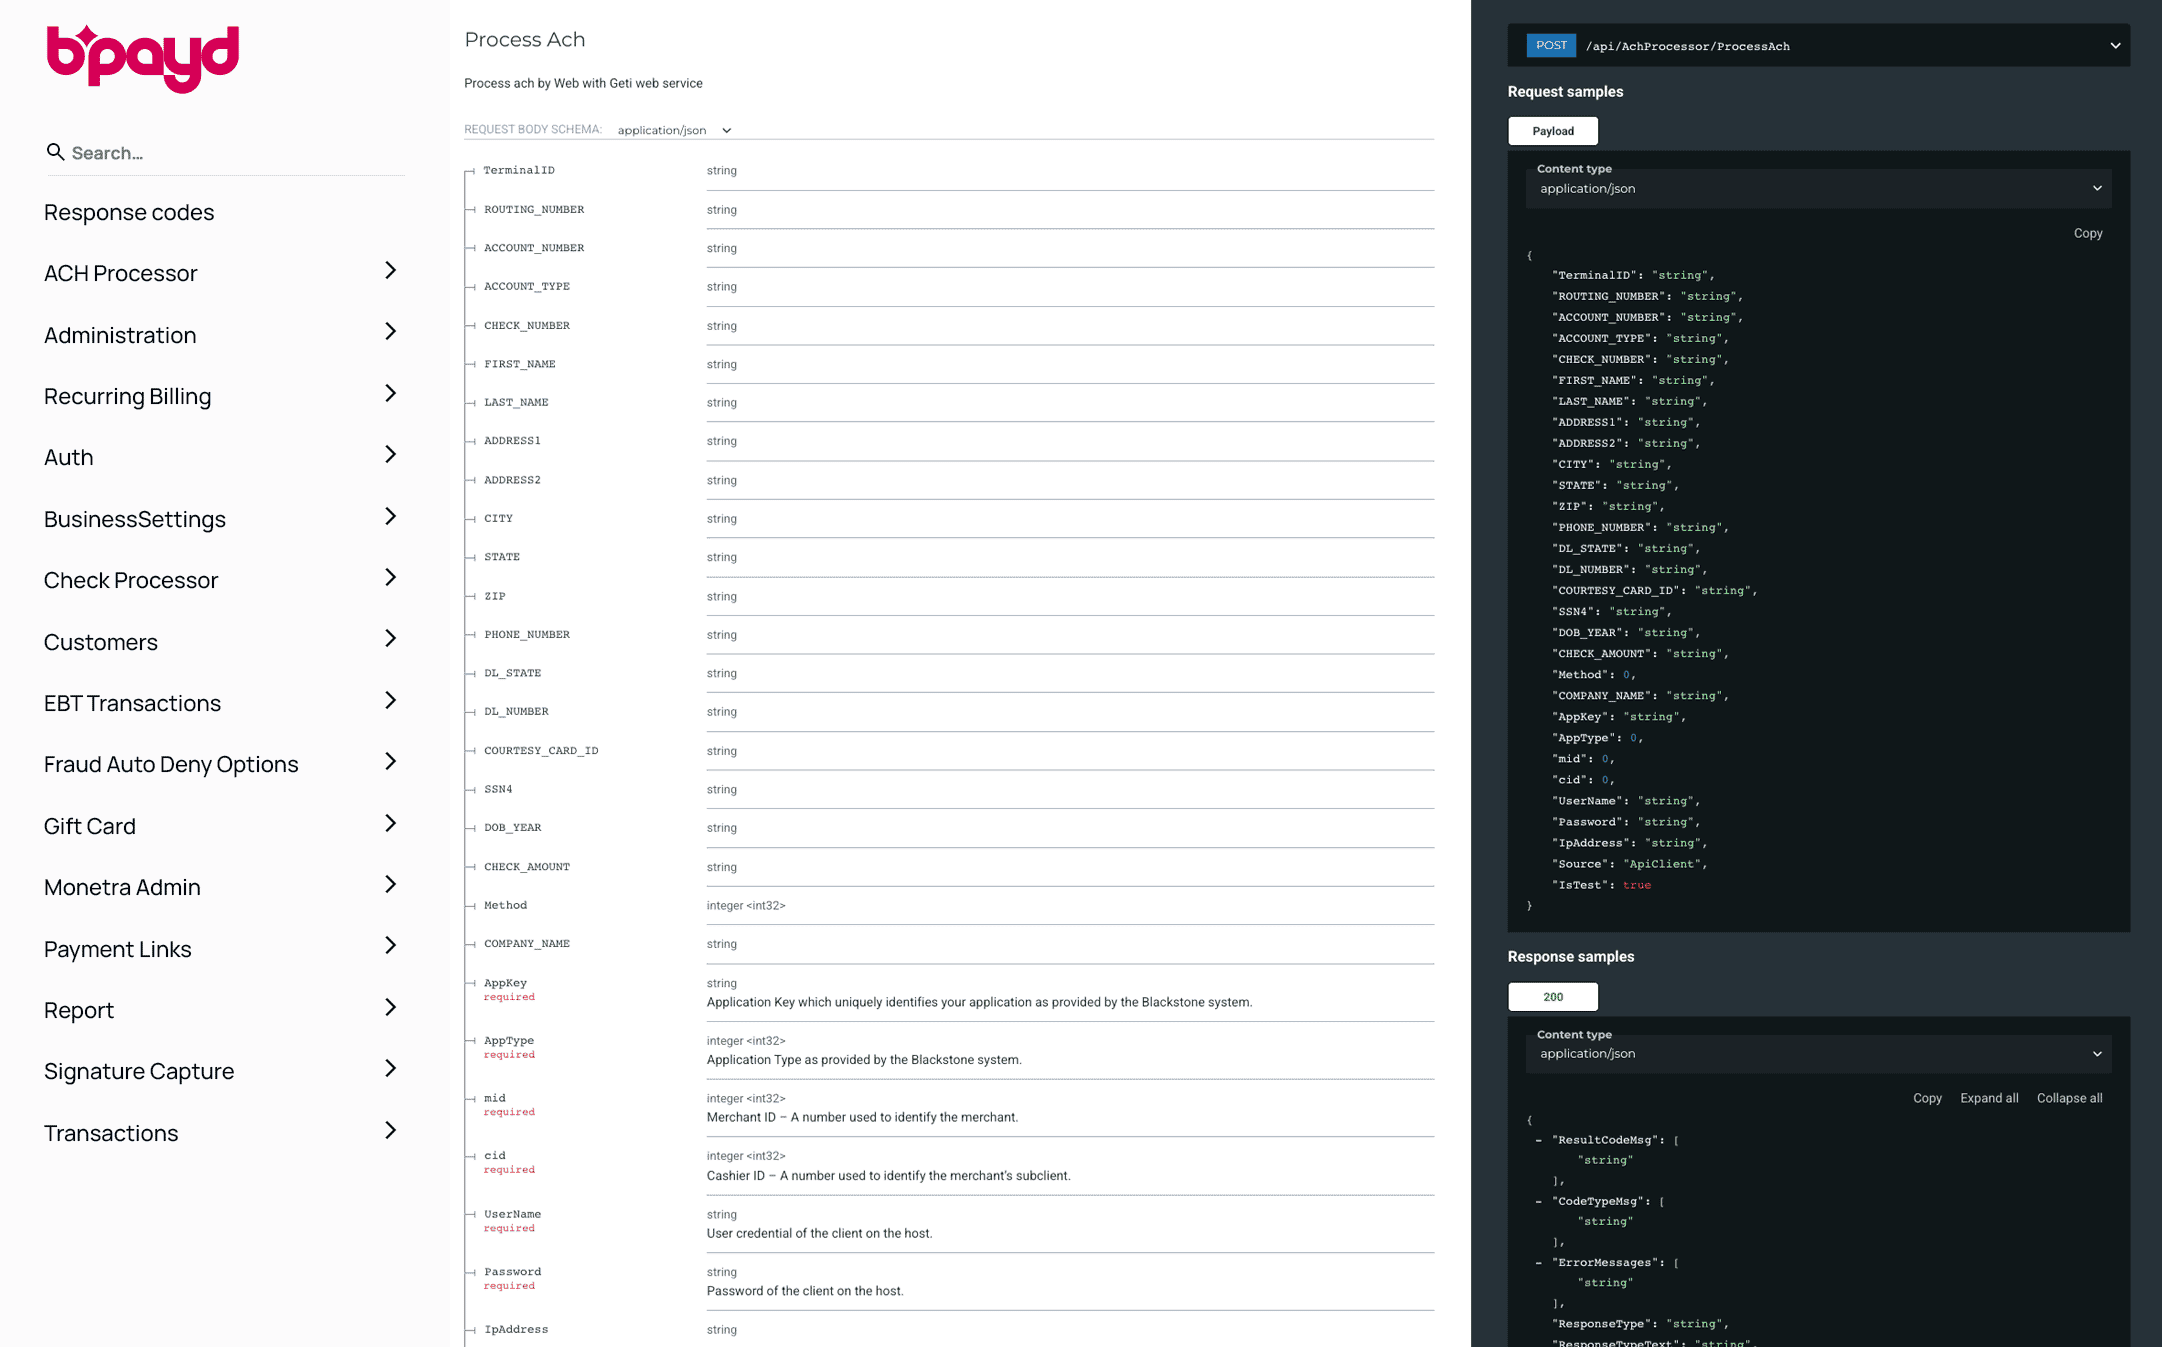Click the COURTESY_CARD_ID field name
This screenshot has height=1347, width=2162.
pyautogui.click(x=541, y=750)
